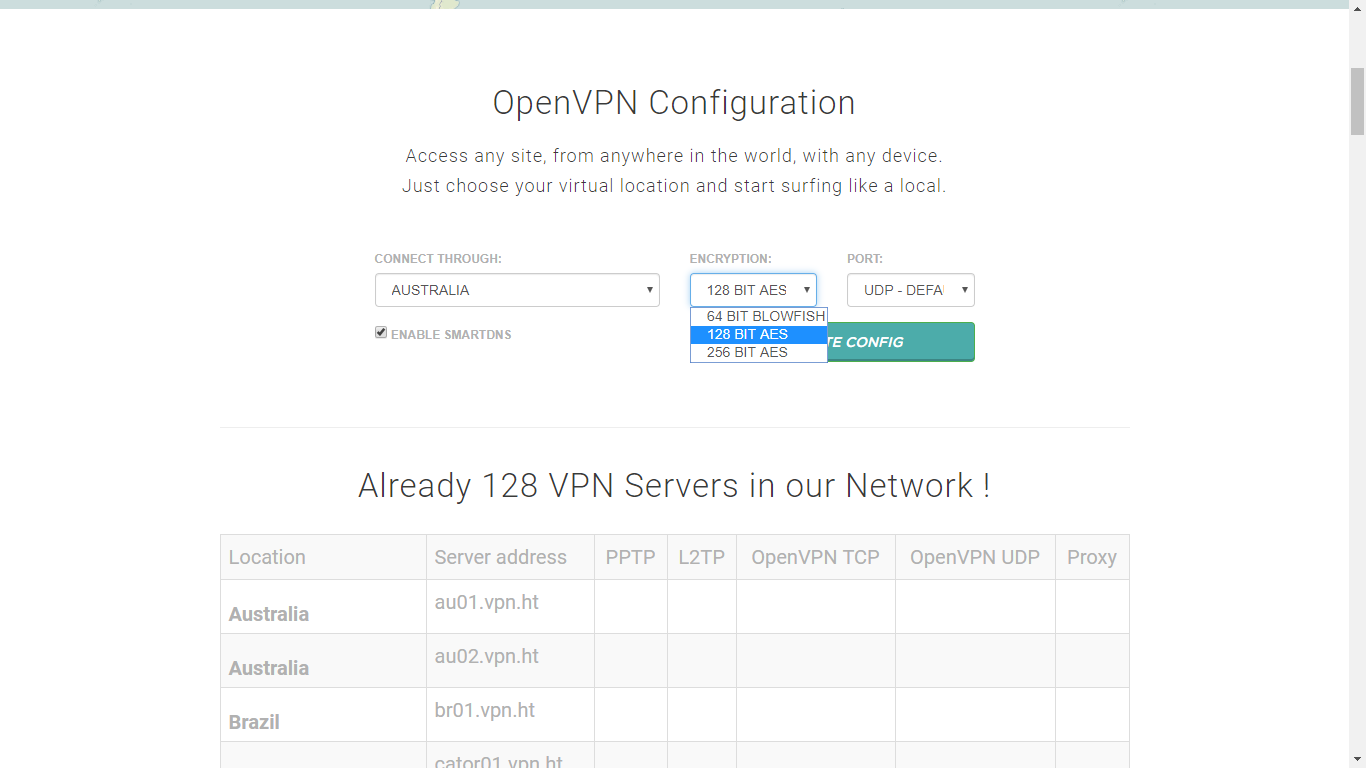Pick the 256 BIT AES option

tap(759, 352)
